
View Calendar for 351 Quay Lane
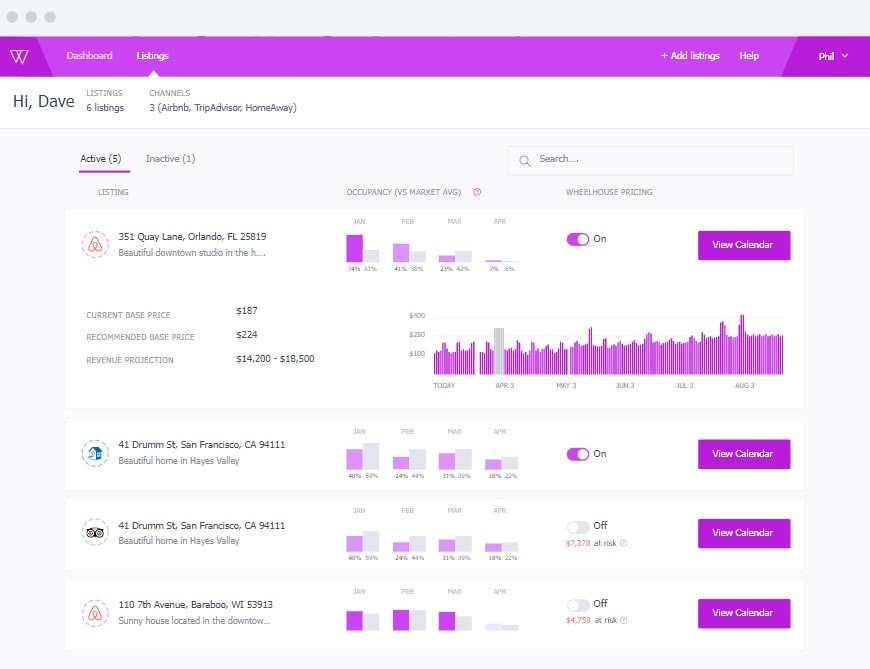[743, 245]
